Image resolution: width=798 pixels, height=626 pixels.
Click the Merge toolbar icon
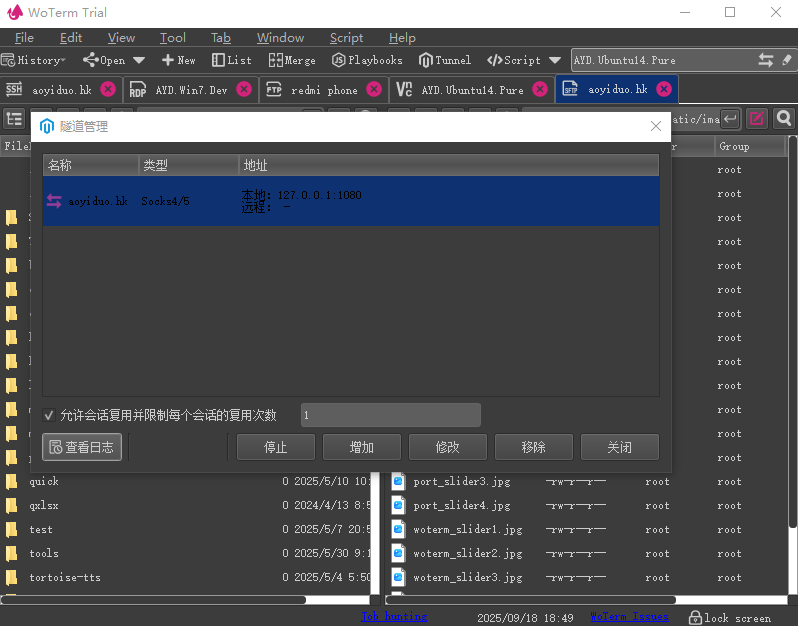tap(292, 60)
